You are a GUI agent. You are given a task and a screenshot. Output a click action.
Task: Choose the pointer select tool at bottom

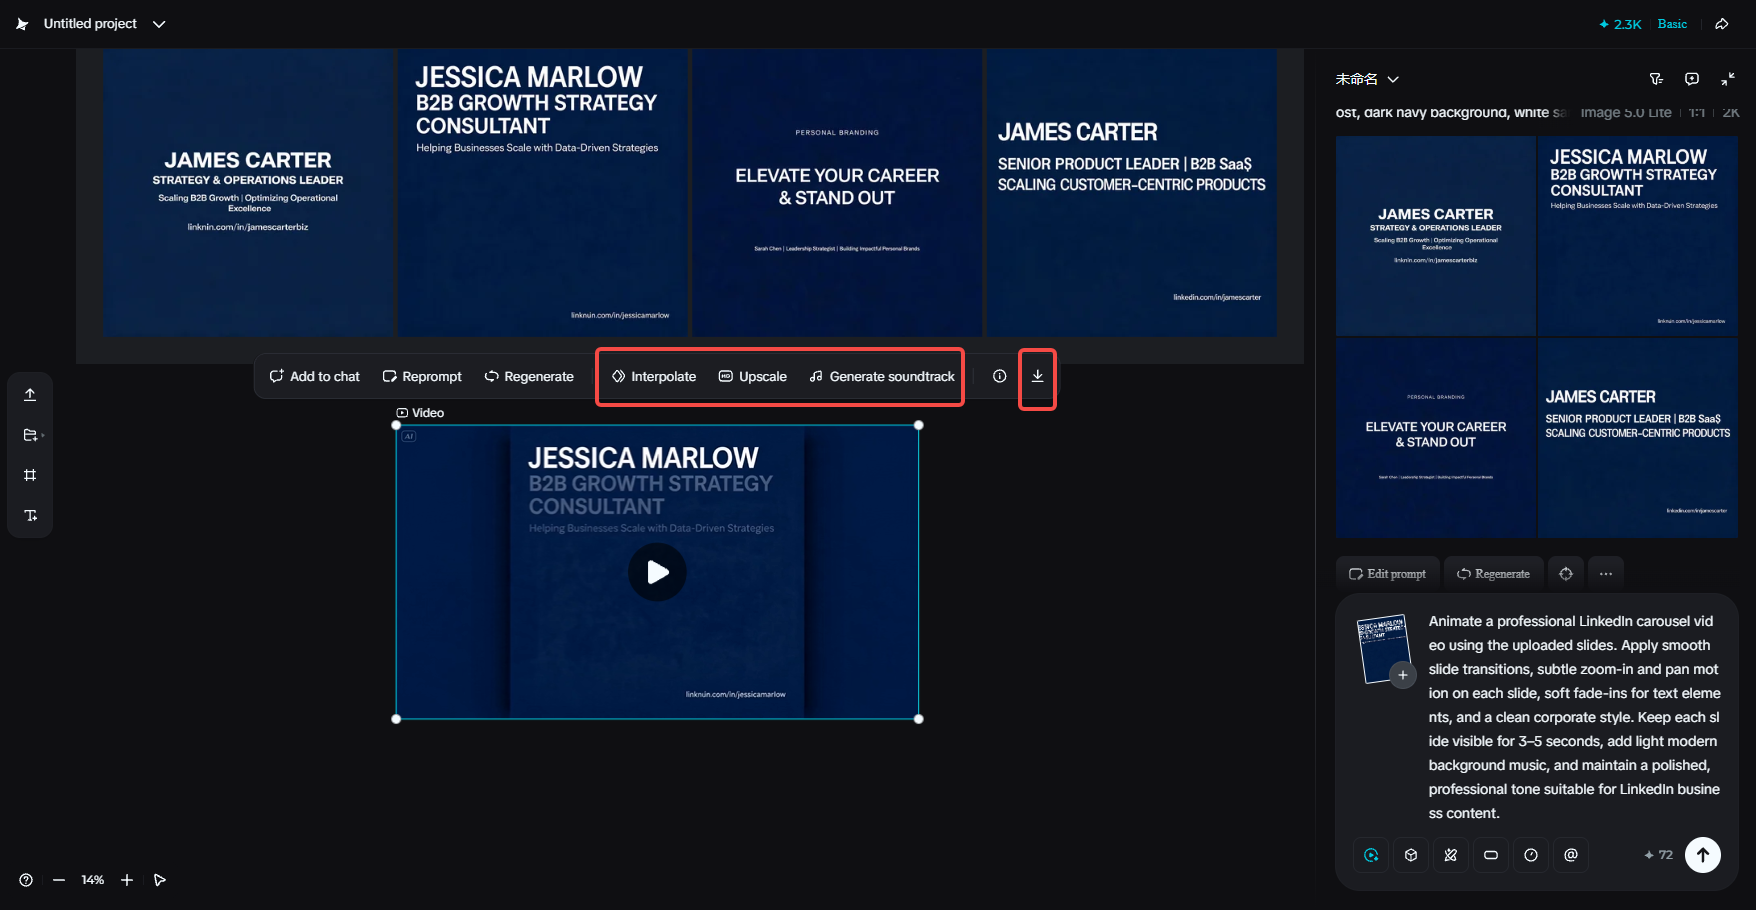160,880
